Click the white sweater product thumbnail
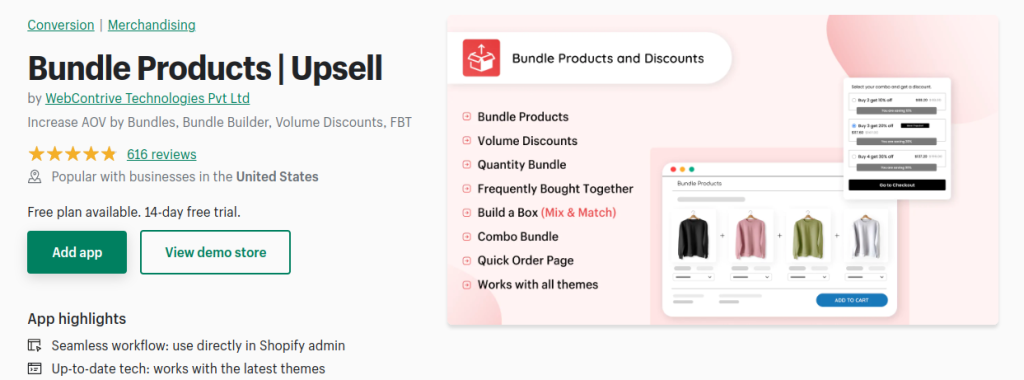Screen dimensions: 1024x380 coord(866,236)
